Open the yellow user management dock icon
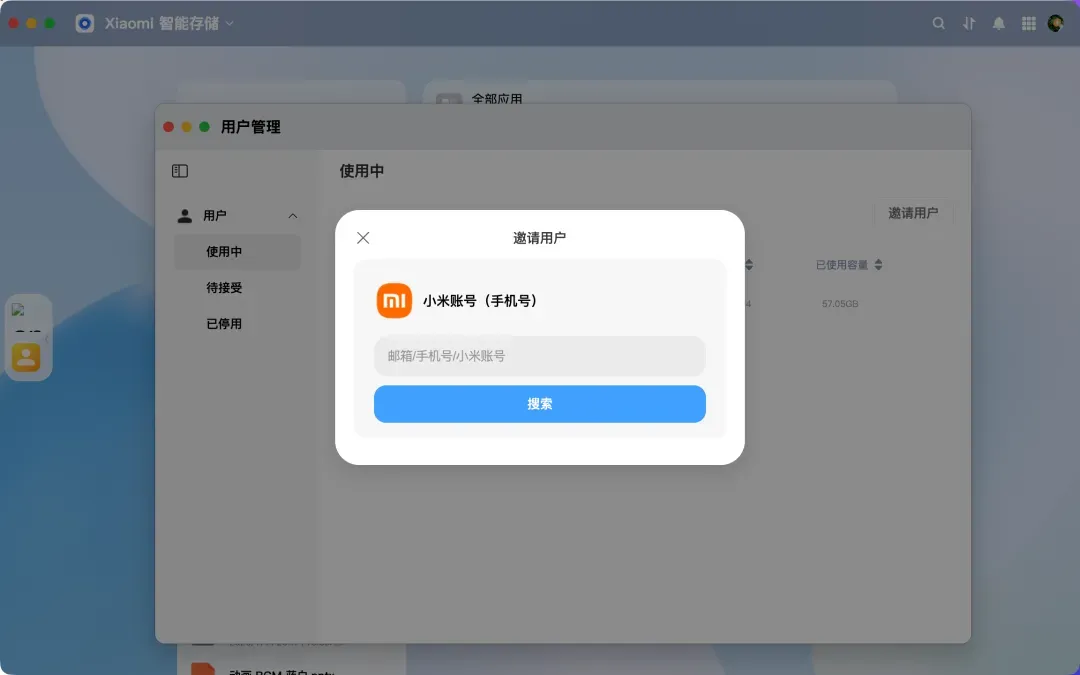Image resolution: width=1080 pixels, height=675 pixels. coord(26,357)
